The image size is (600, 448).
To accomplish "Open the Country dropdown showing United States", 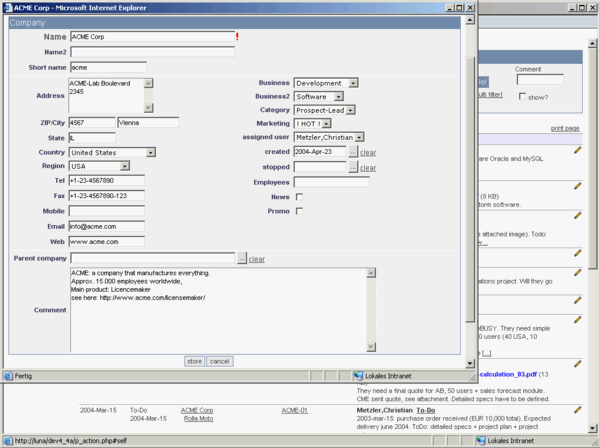I will point(112,152).
